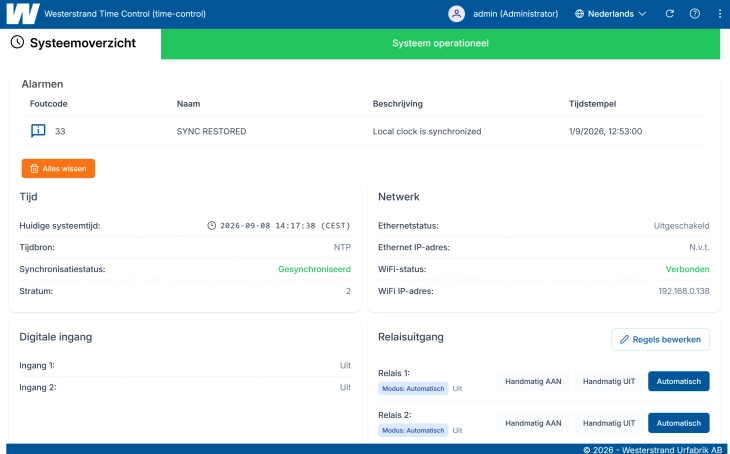Click the Gesynchroniseerd status value
This screenshot has height=454, width=730.
click(x=314, y=269)
